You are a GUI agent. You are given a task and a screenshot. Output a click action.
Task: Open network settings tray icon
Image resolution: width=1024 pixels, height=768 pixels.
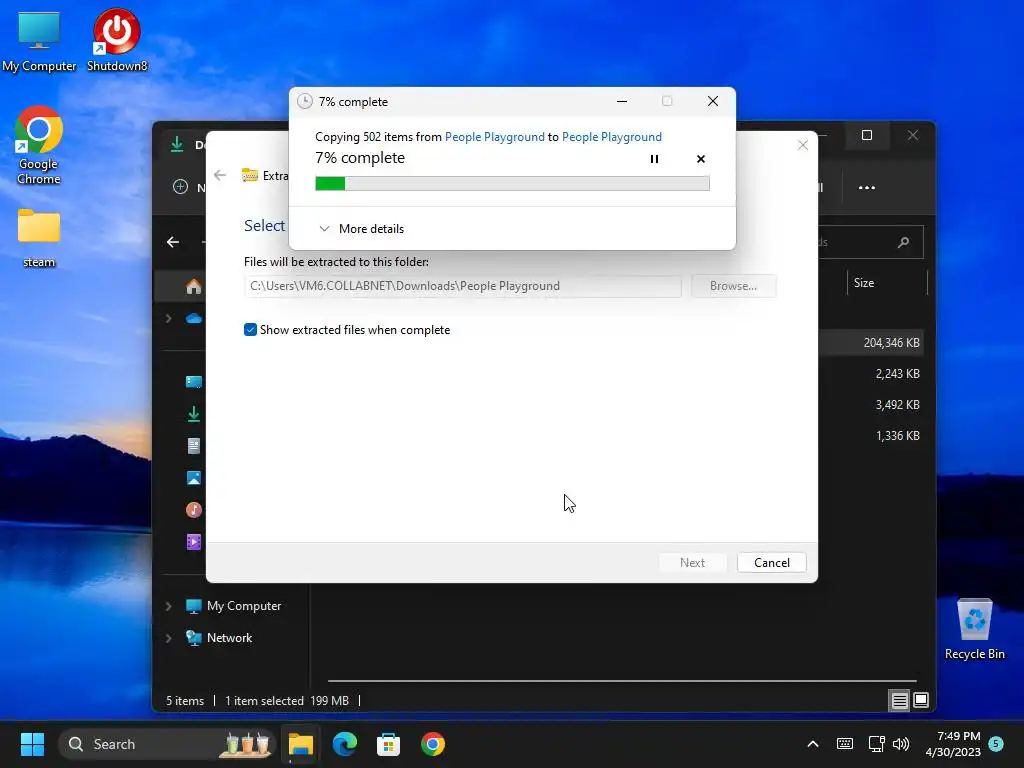tap(876, 744)
